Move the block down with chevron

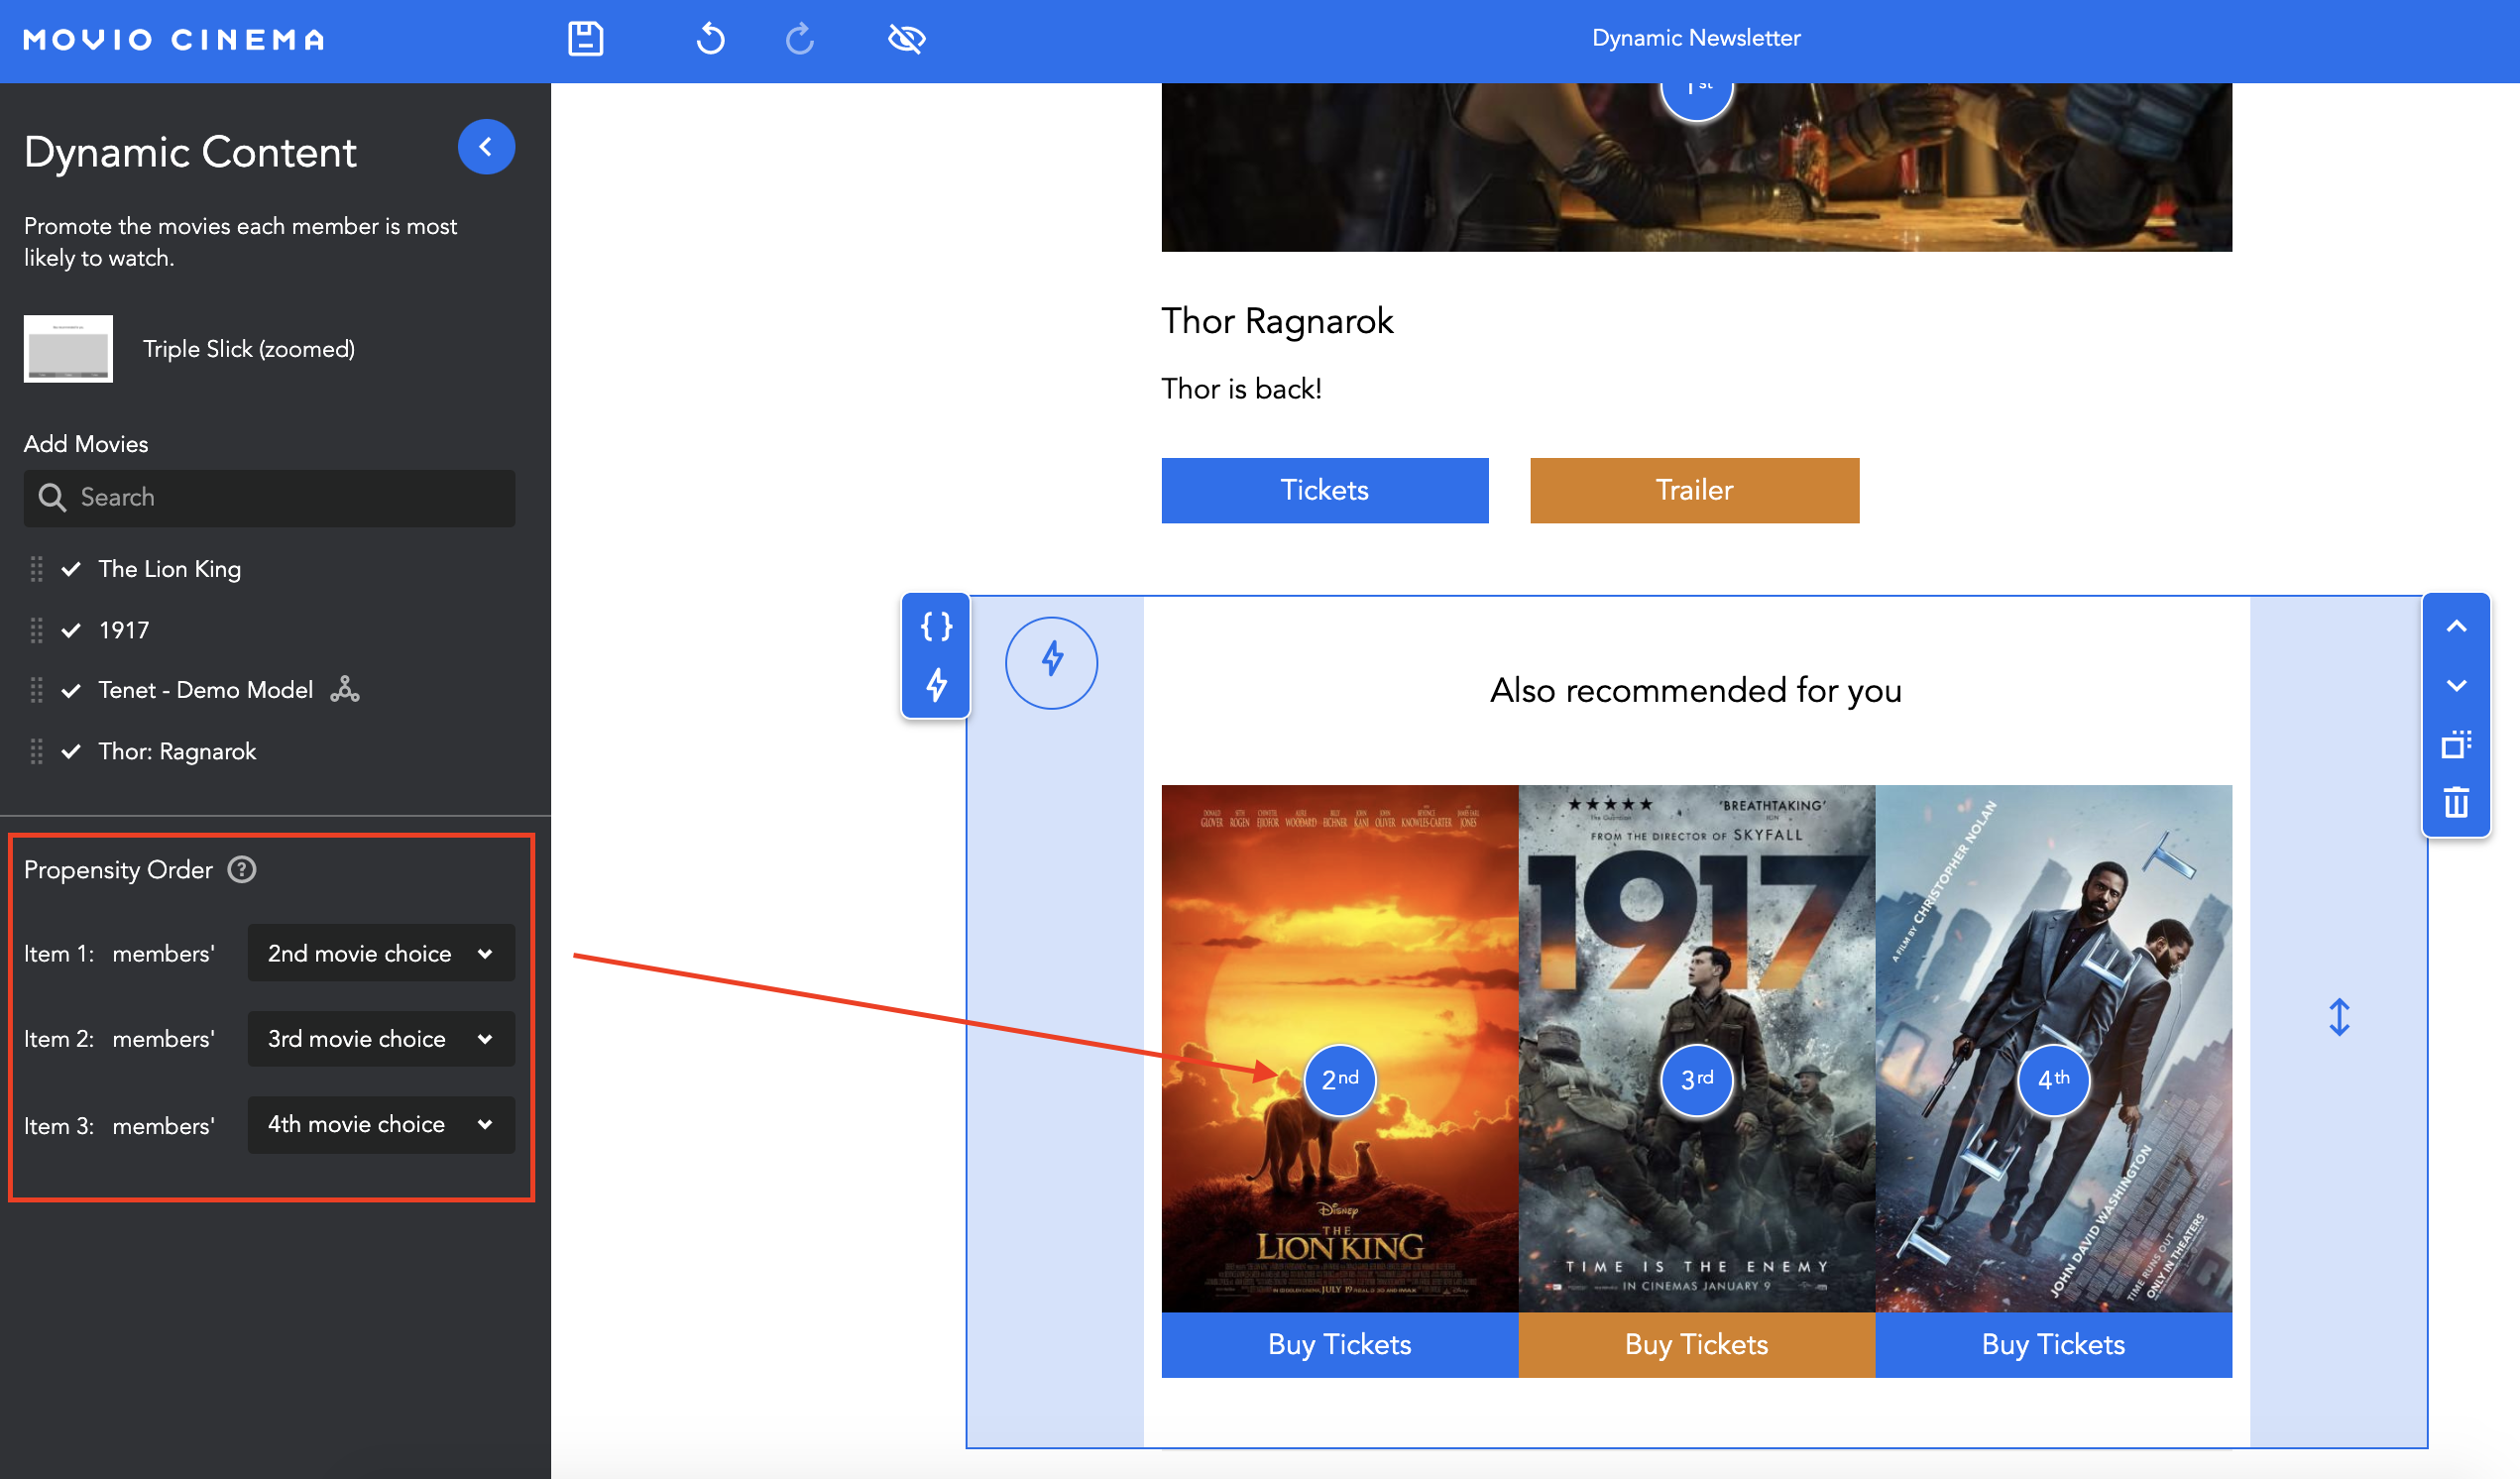point(2457,686)
